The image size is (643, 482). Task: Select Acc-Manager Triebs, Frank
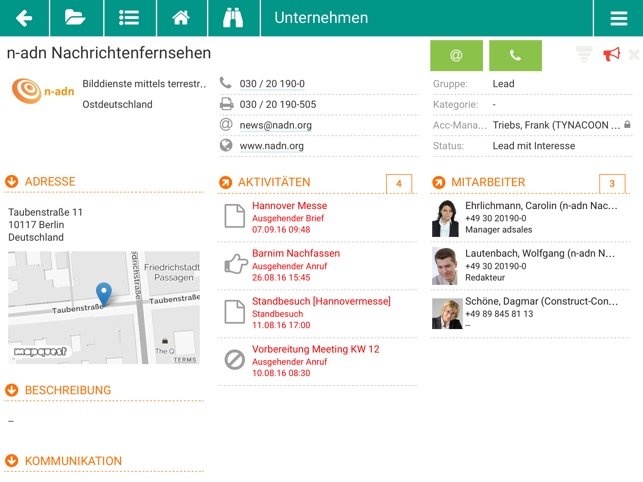pos(556,125)
